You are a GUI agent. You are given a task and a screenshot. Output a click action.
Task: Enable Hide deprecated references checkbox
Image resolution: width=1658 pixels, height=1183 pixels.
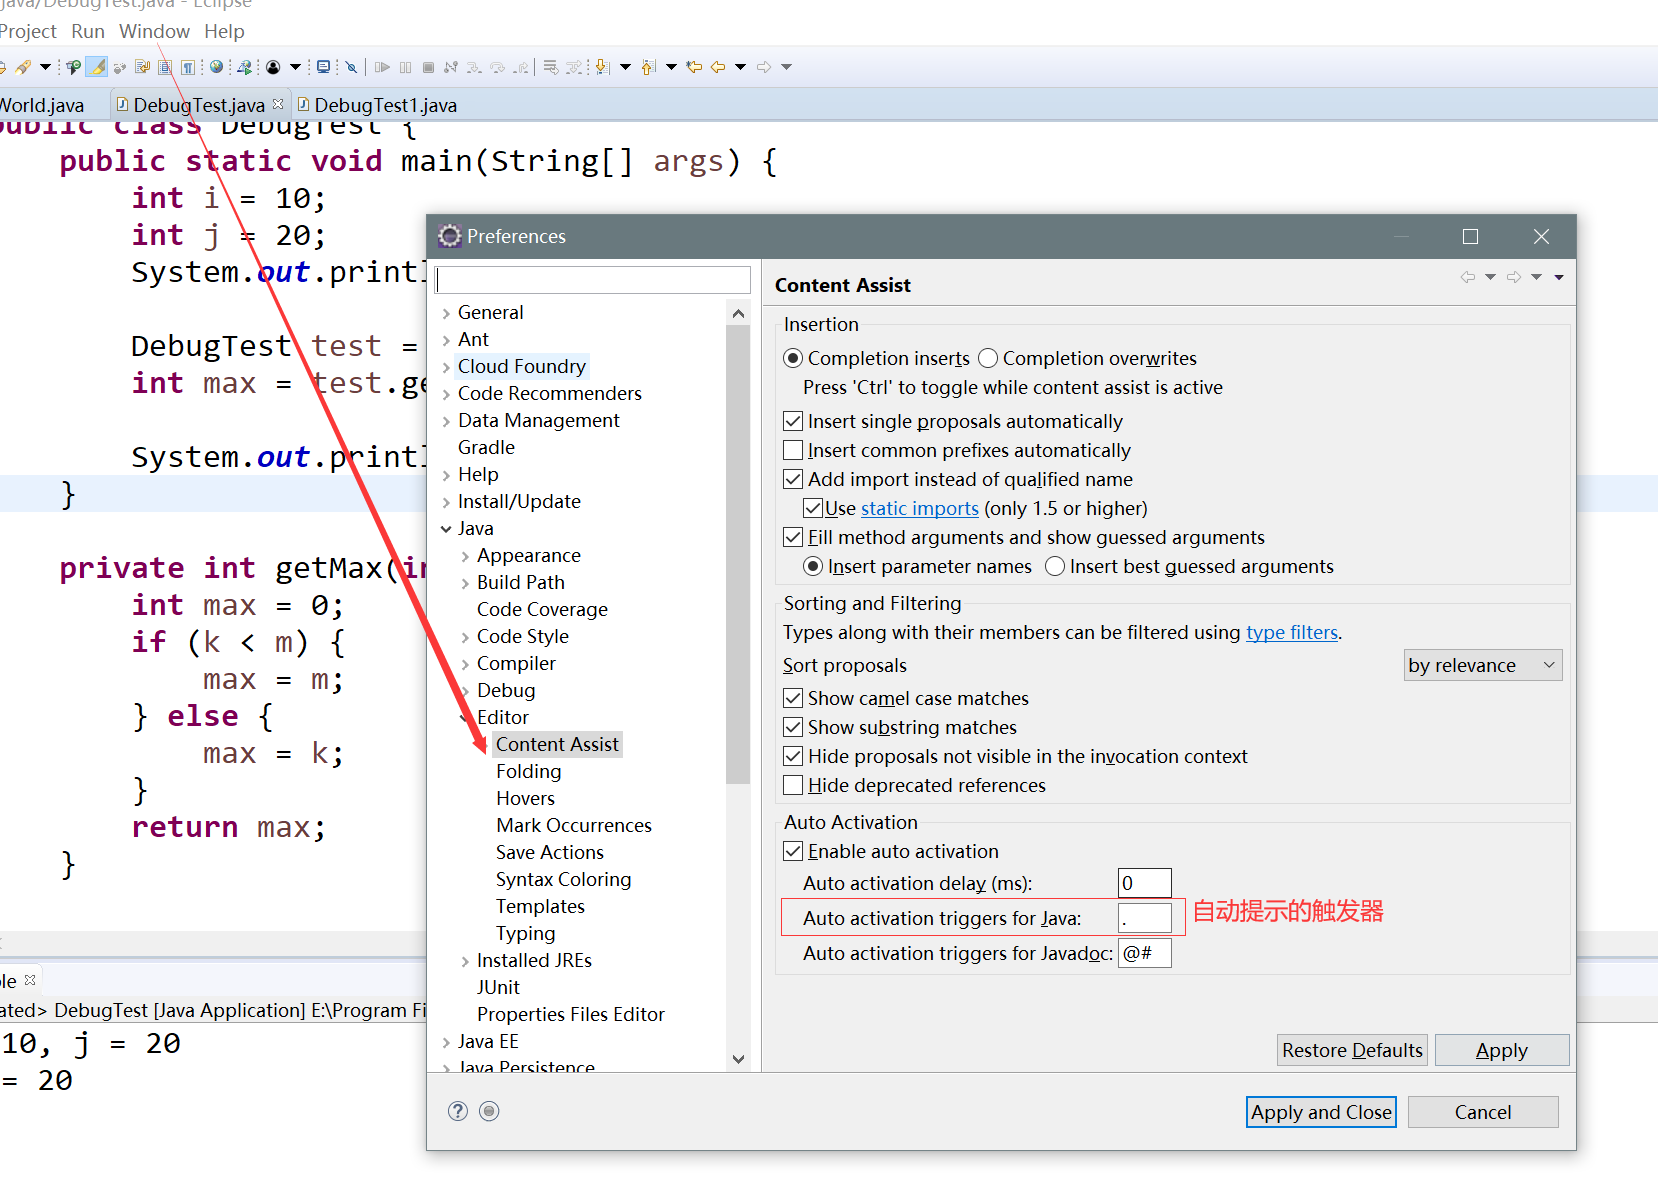tap(793, 785)
